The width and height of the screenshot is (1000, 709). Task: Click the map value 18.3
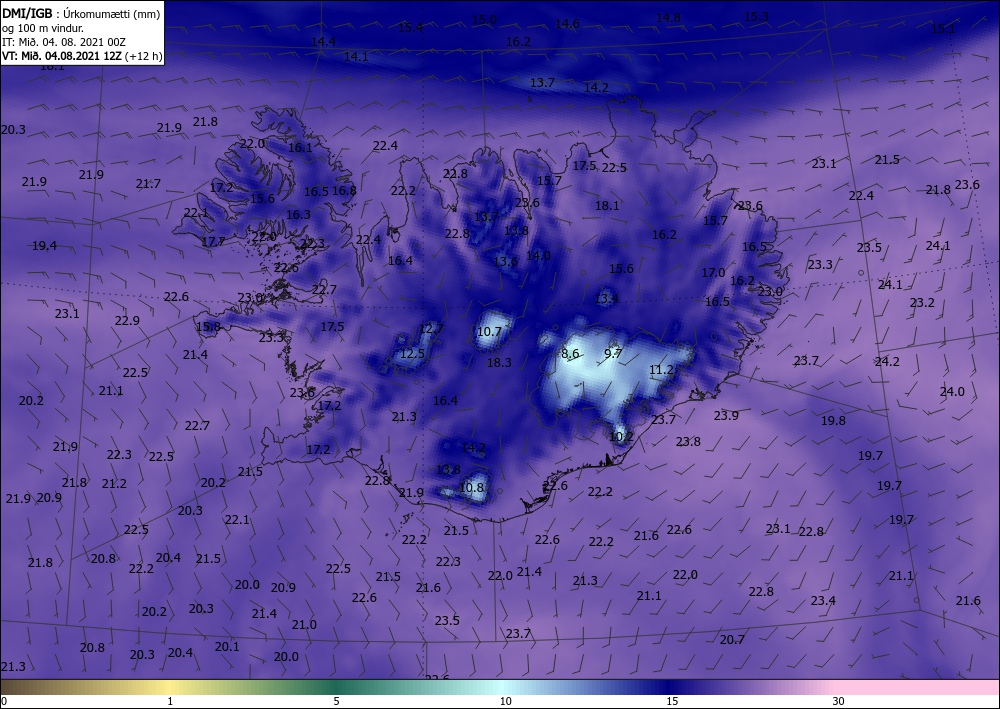499,362
